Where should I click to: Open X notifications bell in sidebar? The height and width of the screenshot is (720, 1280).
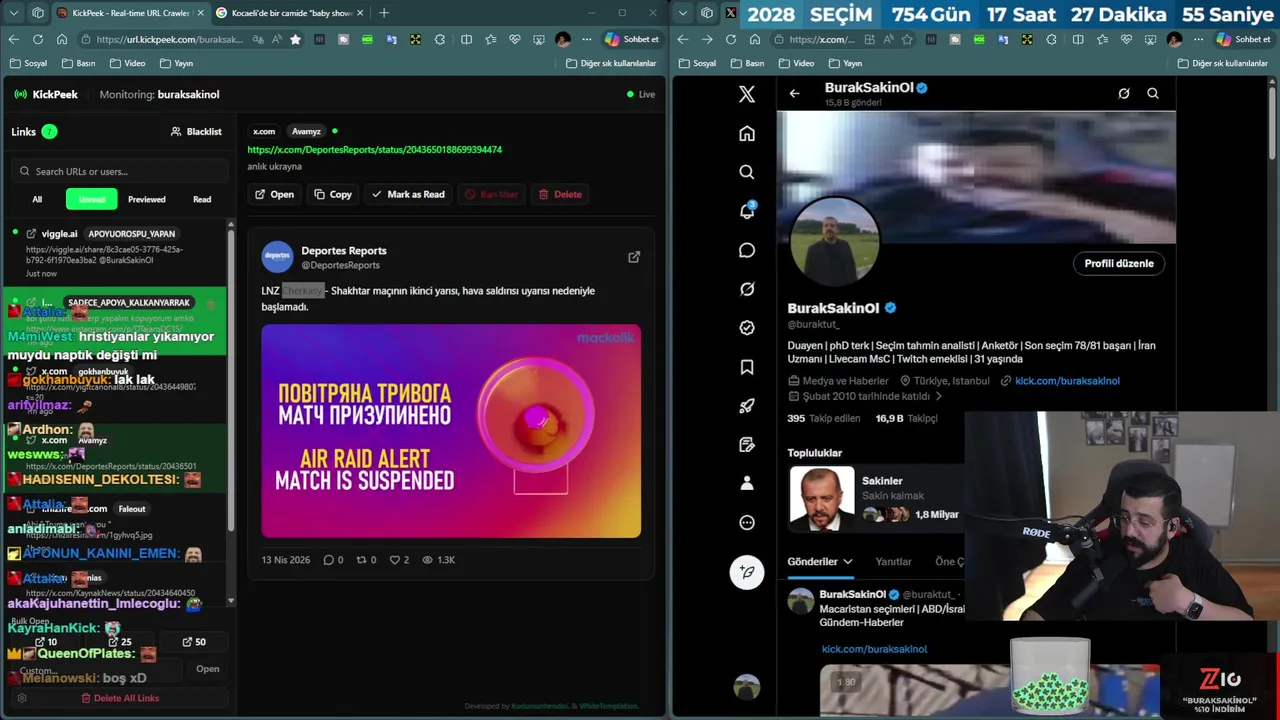coord(746,211)
